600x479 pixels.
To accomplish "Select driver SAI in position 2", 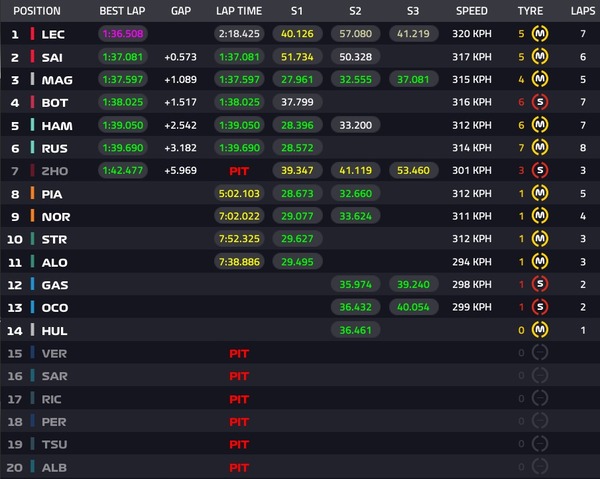I will [x=54, y=57].
